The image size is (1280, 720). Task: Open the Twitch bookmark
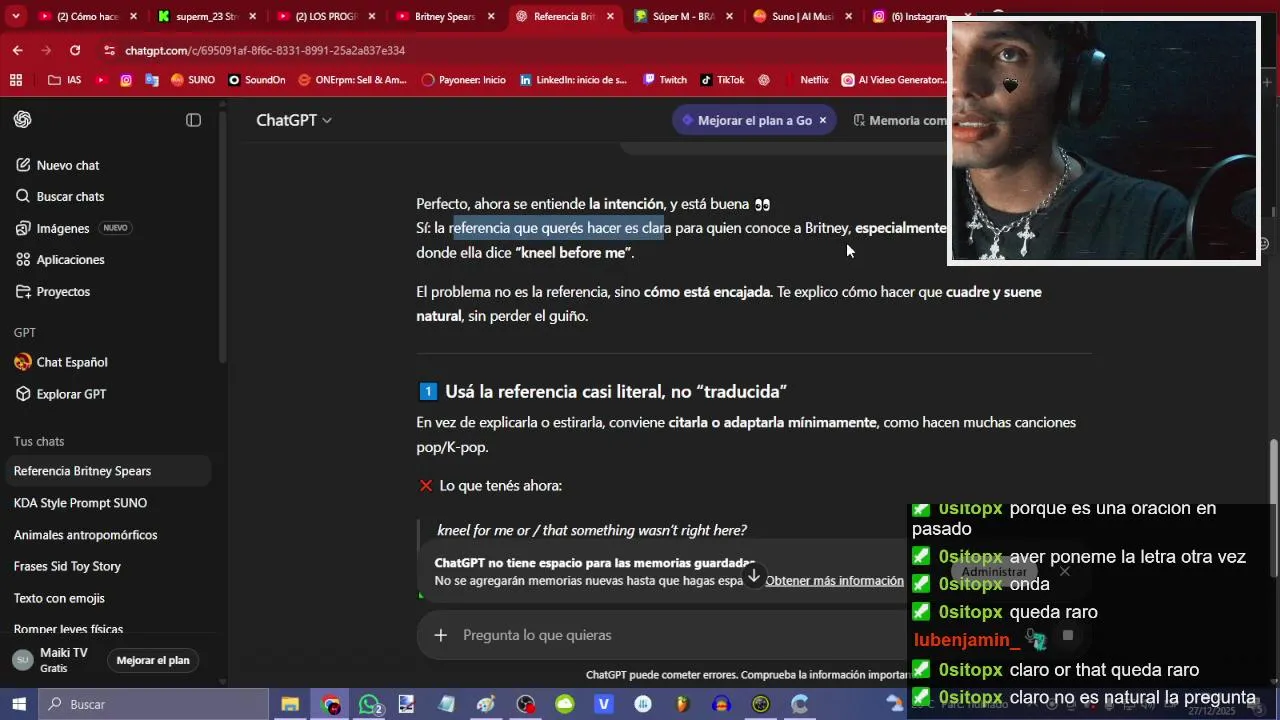coord(665,80)
